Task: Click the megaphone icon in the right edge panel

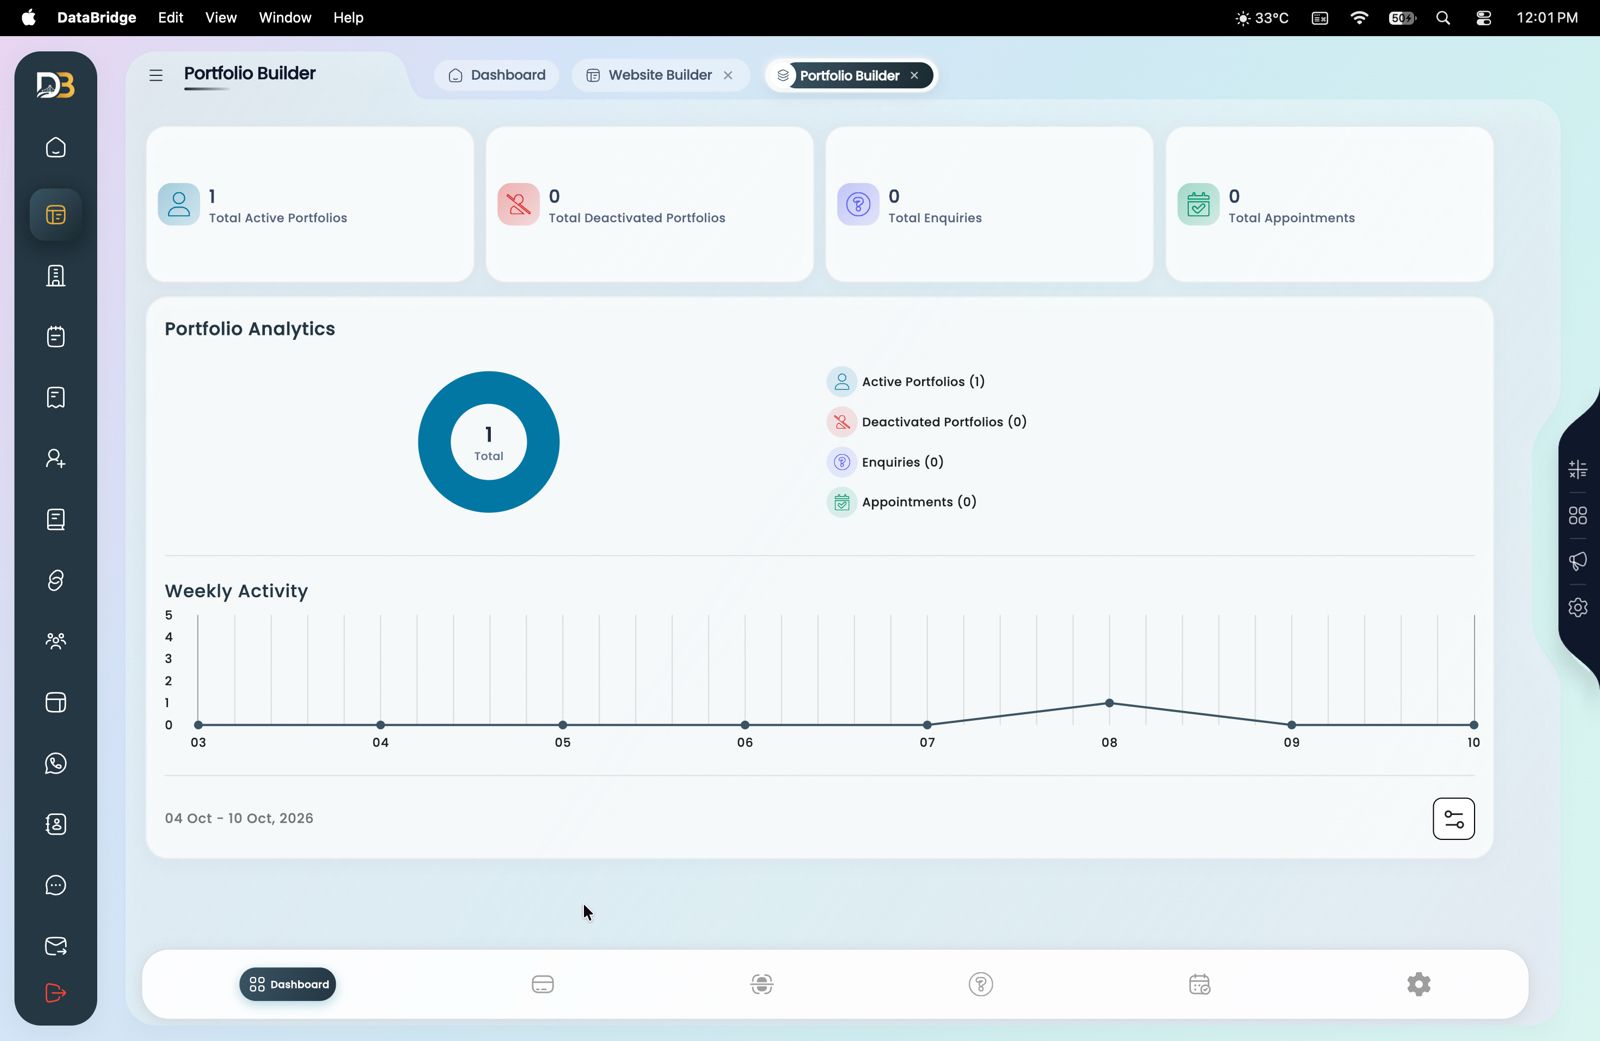Action: click(x=1578, y=561)
